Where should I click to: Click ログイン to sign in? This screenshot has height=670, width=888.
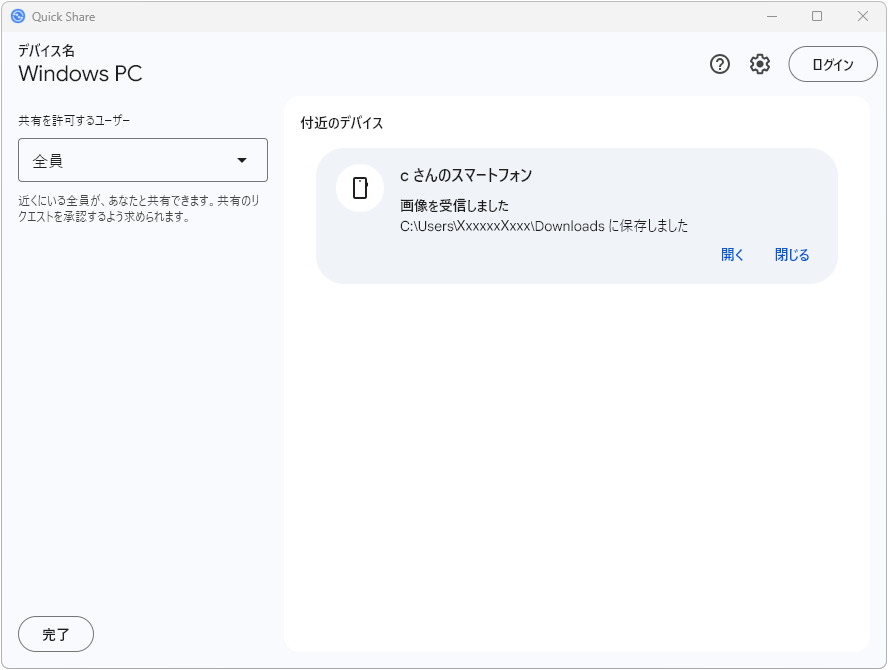pos(833,64)
